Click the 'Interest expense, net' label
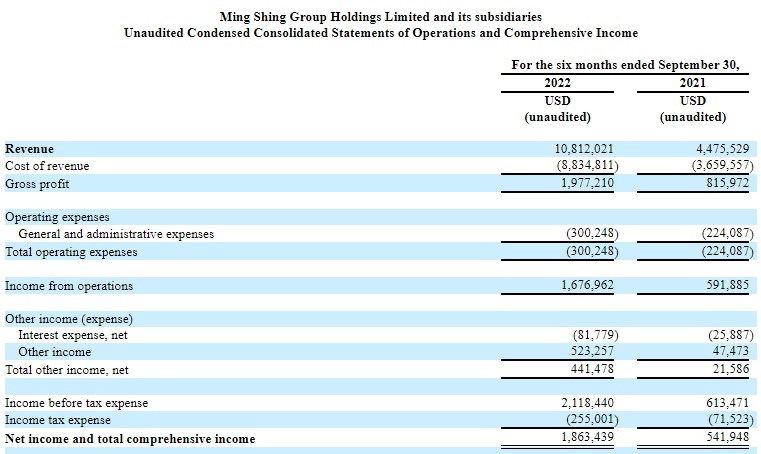The width and height of the screenshot is (761, 454). [x=73, y=335]
